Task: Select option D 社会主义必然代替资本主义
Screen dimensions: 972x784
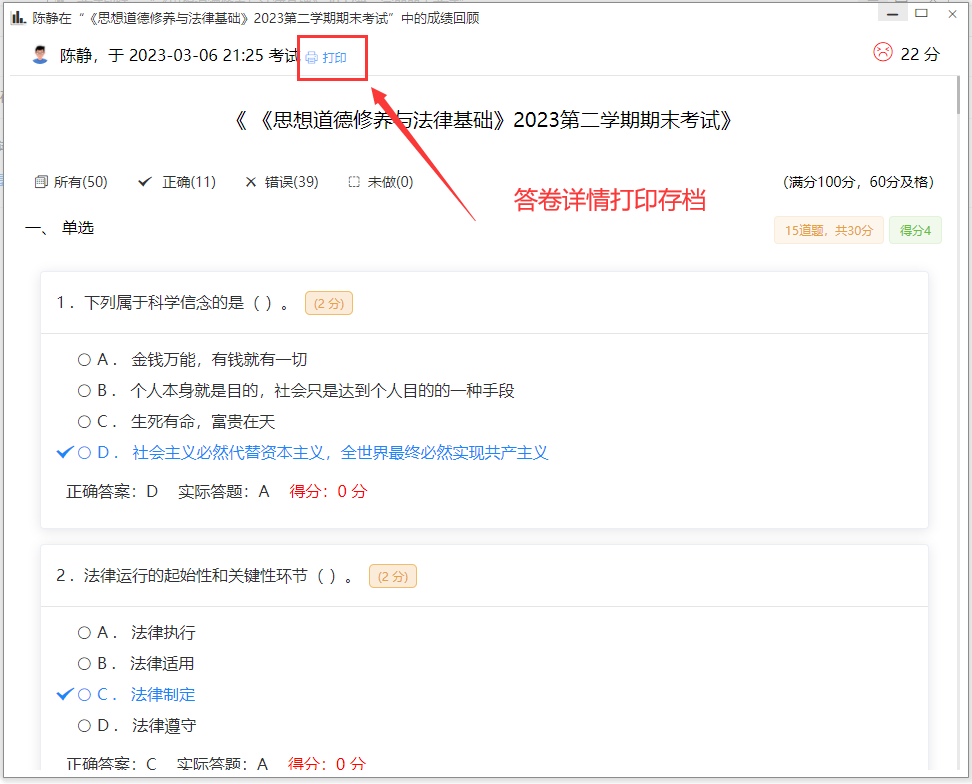Action: (x=84, y=452)
